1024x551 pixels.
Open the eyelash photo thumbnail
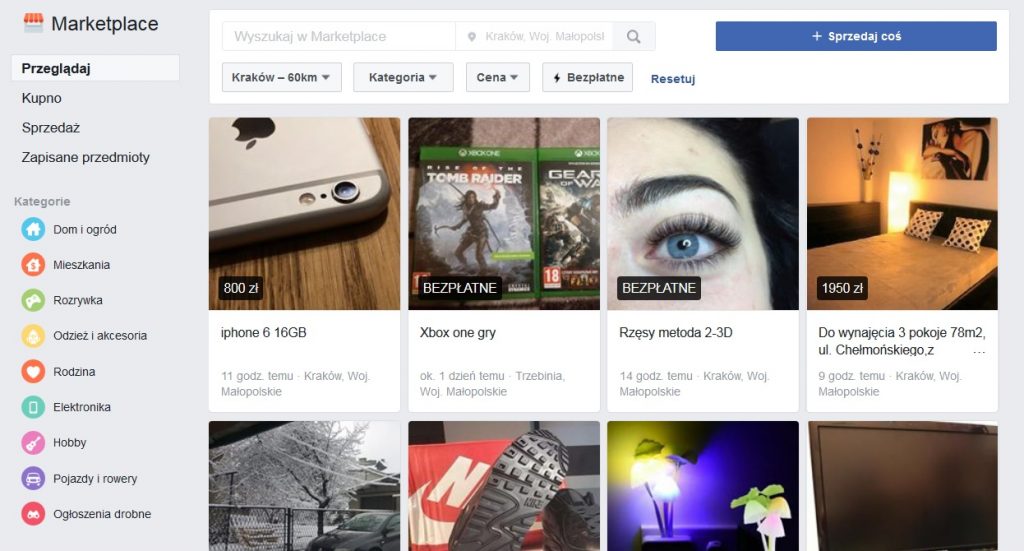[x=703, y=213]
